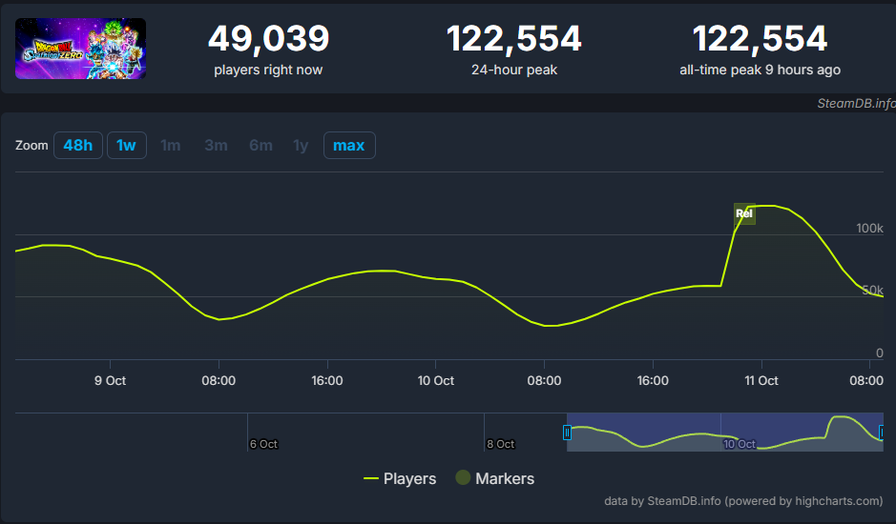Choose the 1y zoom option
896x524 pixels.
tap(300, 145)
